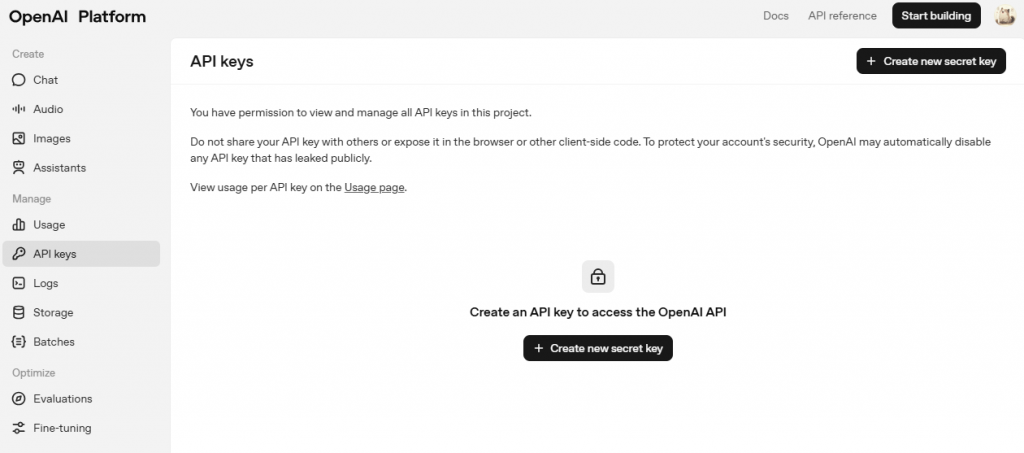Image resolution: width=1024 pixels, height=453 pixels.
Task: Click header Create new secret key button
Action: point(931,61)
